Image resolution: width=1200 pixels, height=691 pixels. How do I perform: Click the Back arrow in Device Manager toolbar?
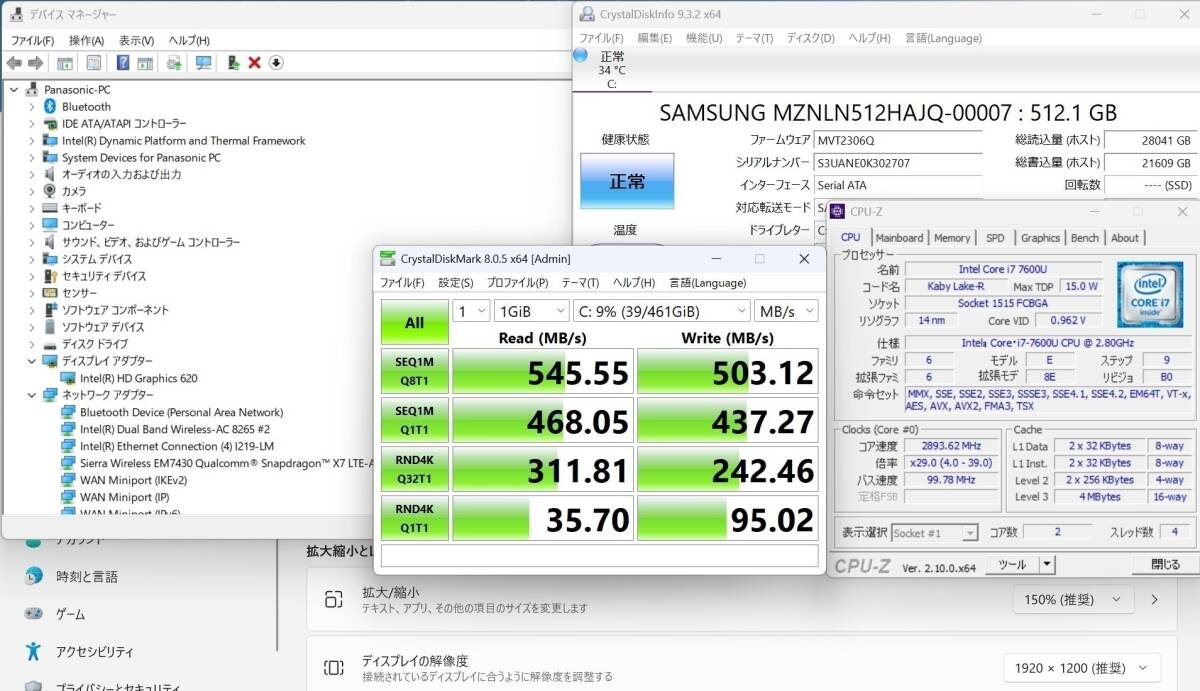[x=14, y=63]
